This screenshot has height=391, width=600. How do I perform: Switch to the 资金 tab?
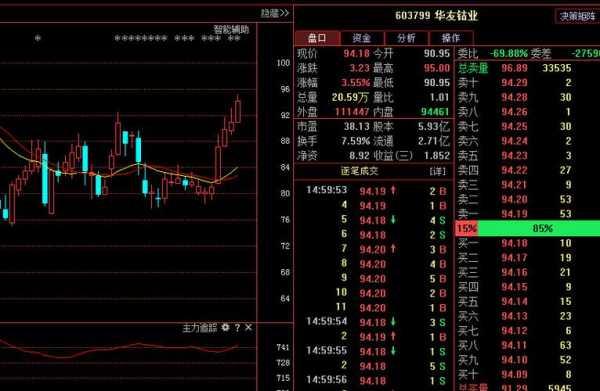(x=362, y=38)
